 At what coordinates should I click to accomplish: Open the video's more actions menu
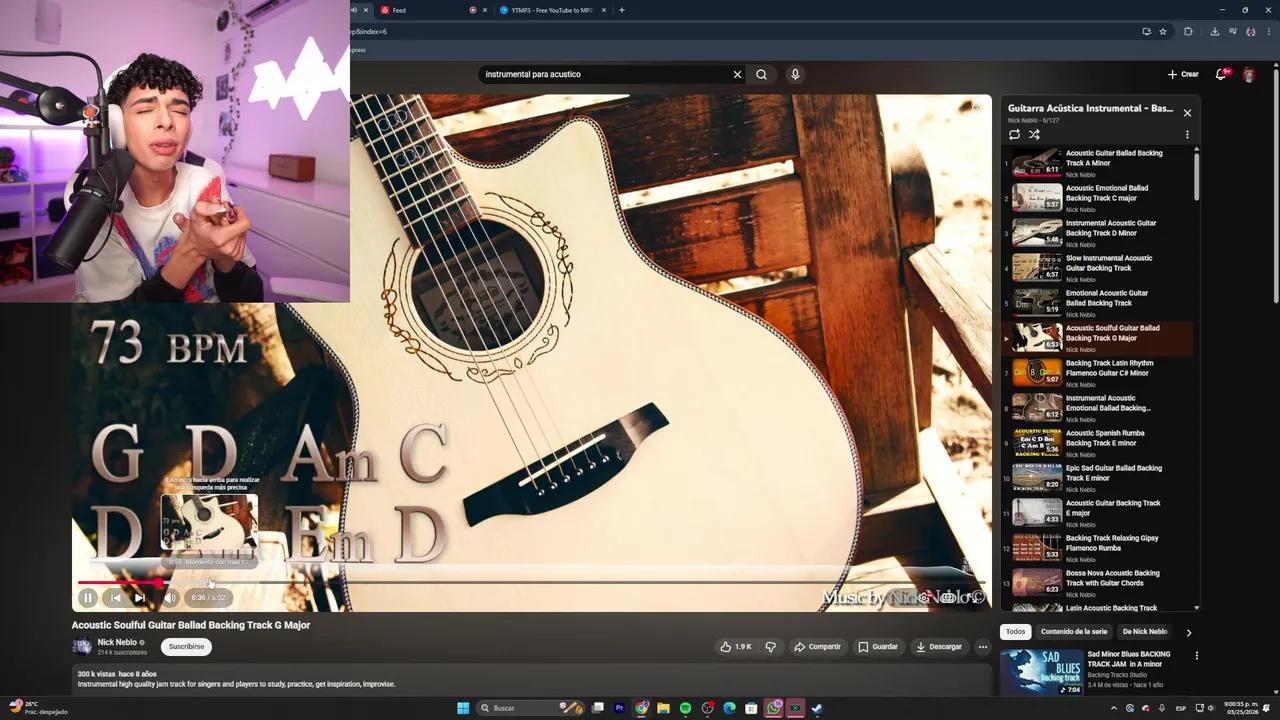pyautogui.click(x=983, y=646)
